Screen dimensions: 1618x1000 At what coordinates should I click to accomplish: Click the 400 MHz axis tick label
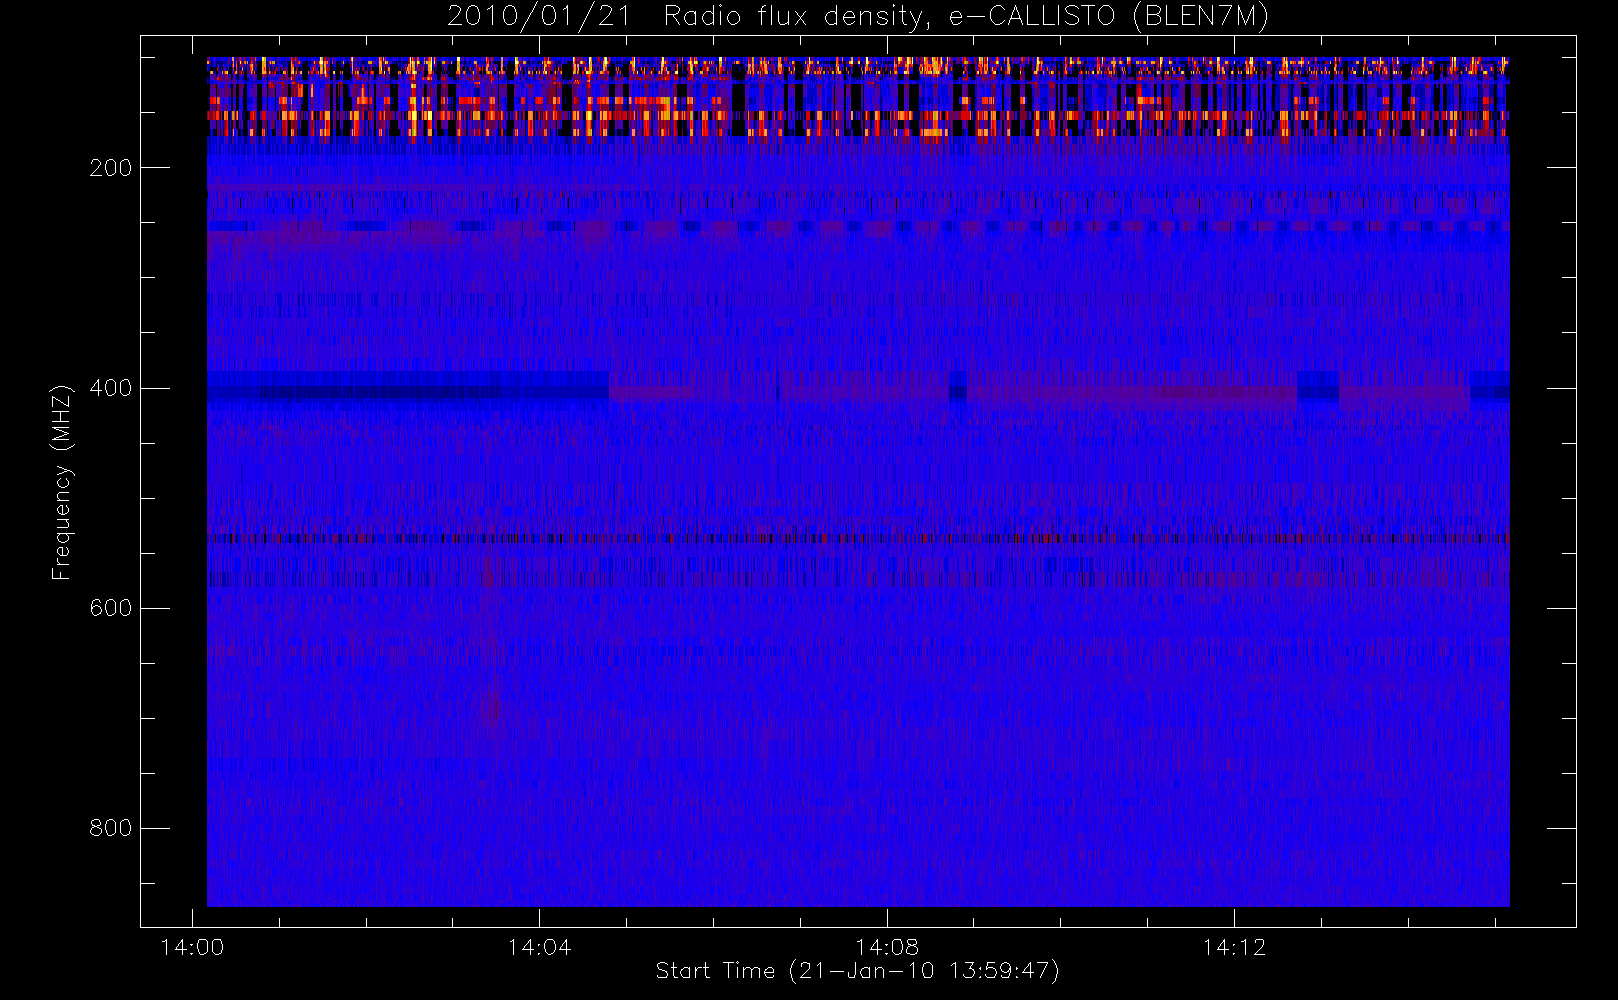[x=111, y=388]
